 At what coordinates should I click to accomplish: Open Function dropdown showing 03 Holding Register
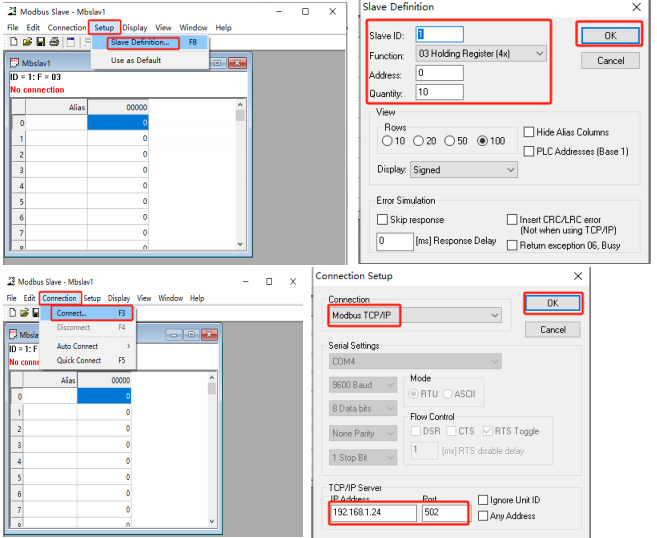tap(481, 54)
